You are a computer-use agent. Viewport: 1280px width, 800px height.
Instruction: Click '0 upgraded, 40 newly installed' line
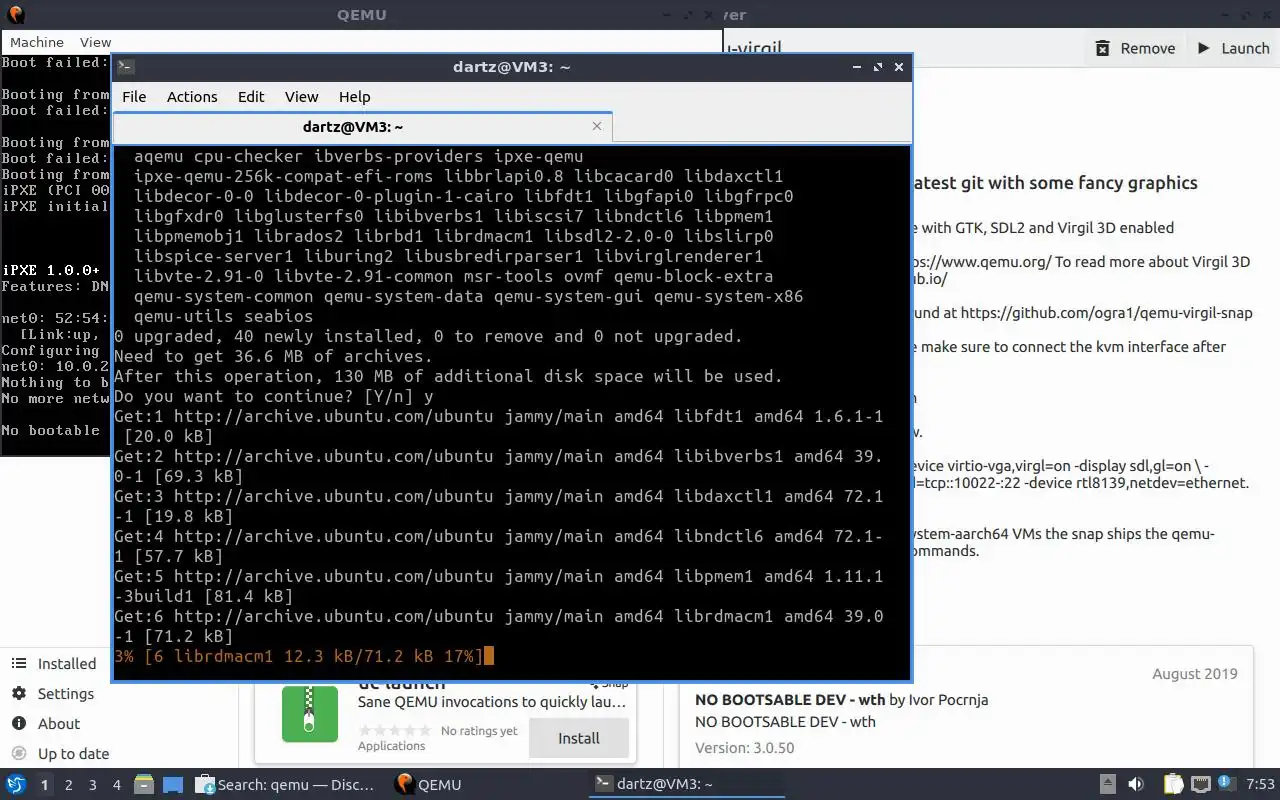[429, 336]
